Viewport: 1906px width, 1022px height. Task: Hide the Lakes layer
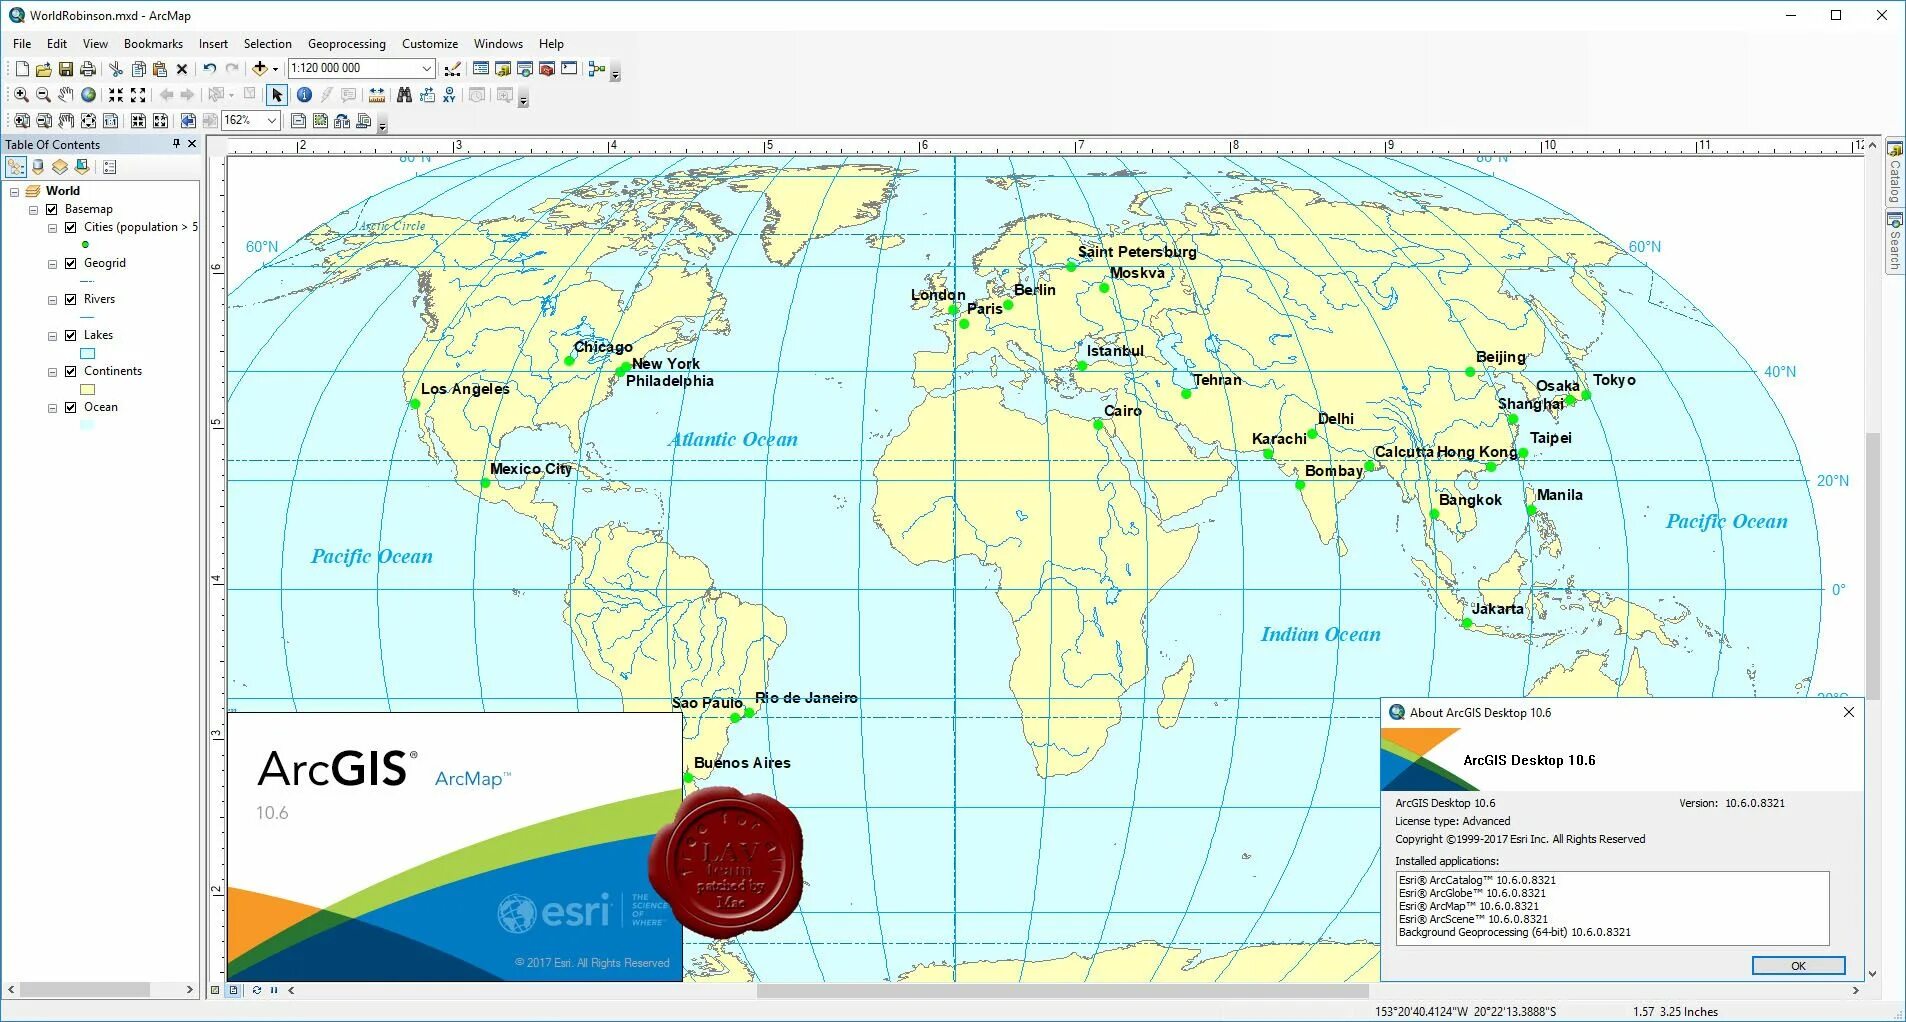71,335
